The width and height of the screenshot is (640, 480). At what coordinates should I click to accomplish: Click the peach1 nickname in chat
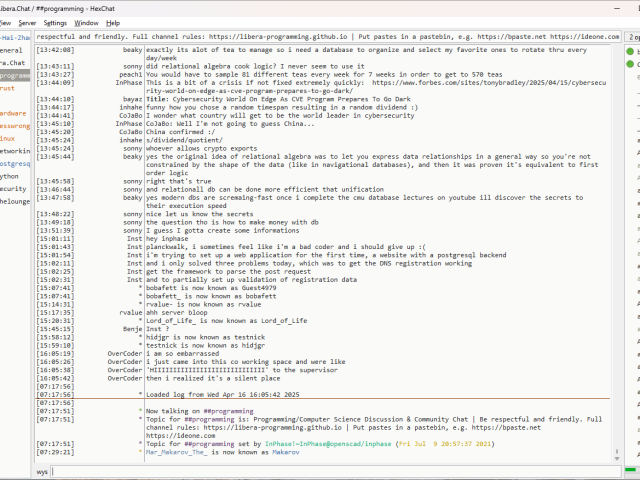tap(130, 74)
